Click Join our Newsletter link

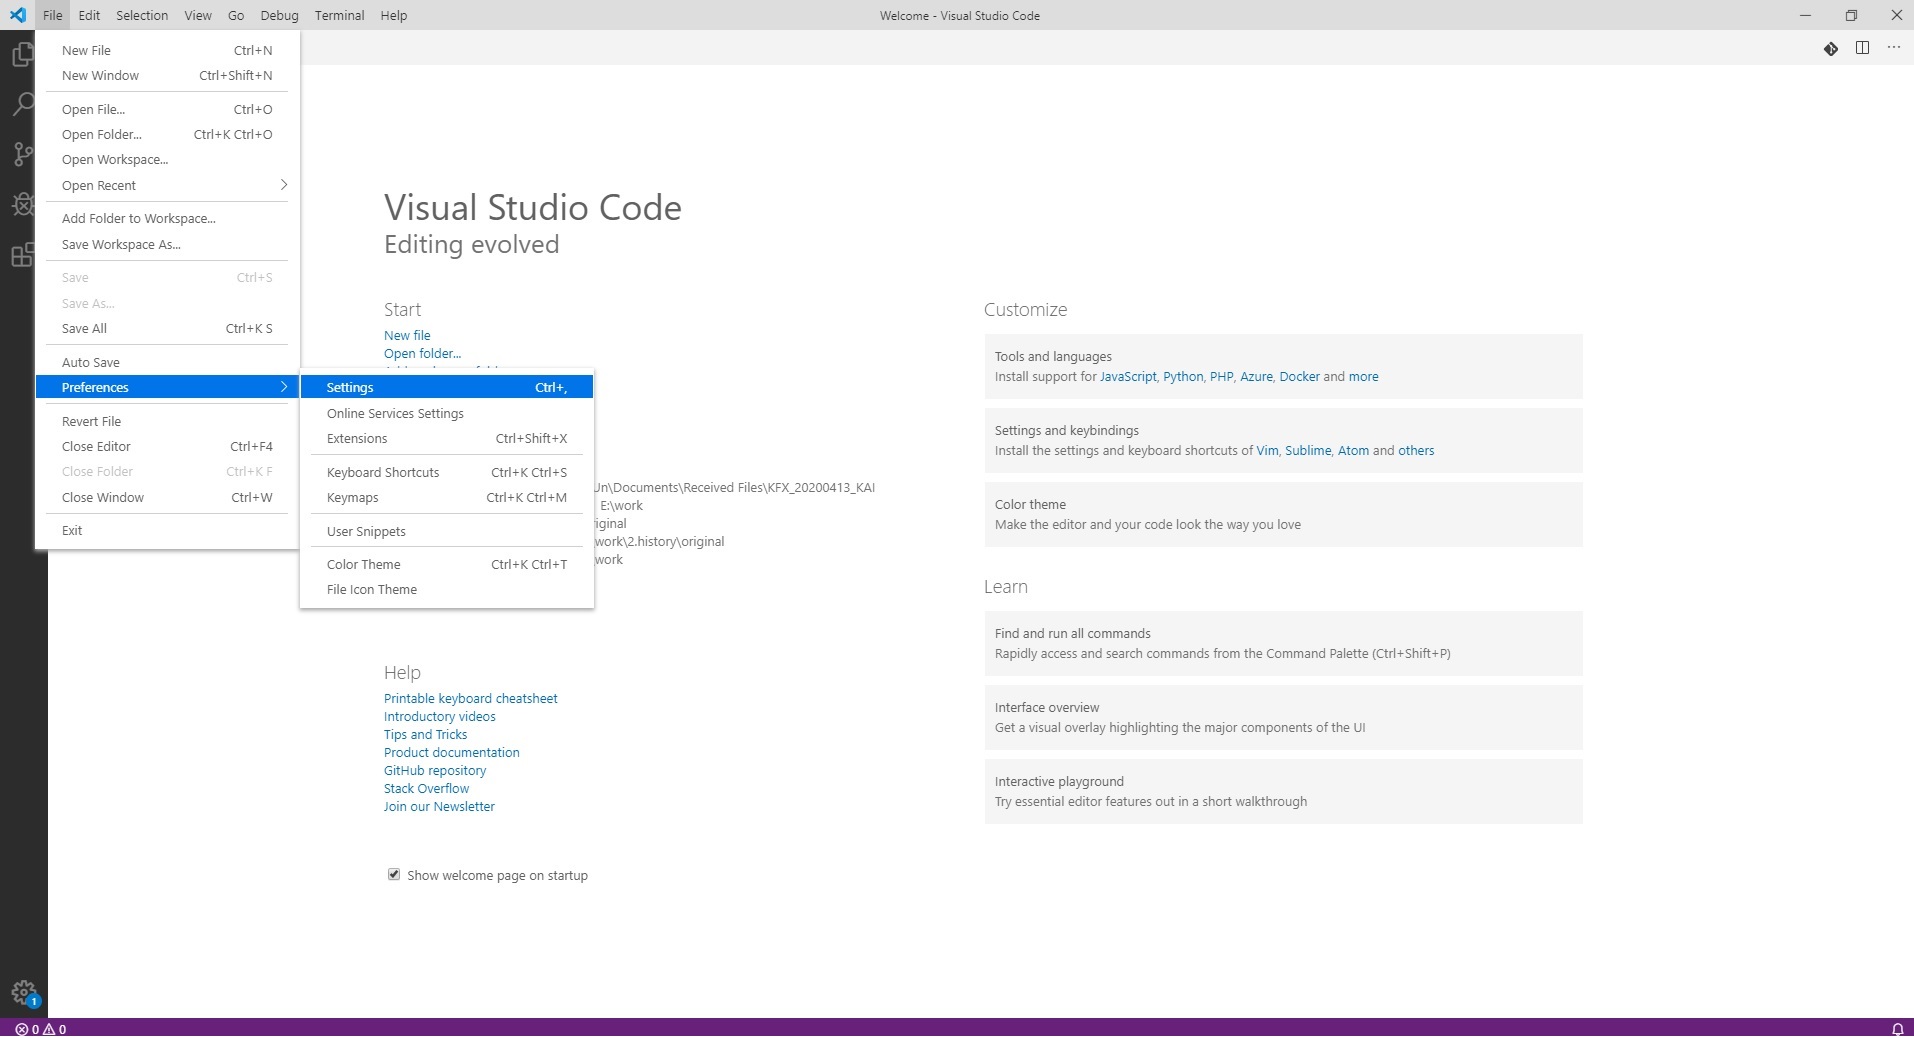tap(439, 806)
